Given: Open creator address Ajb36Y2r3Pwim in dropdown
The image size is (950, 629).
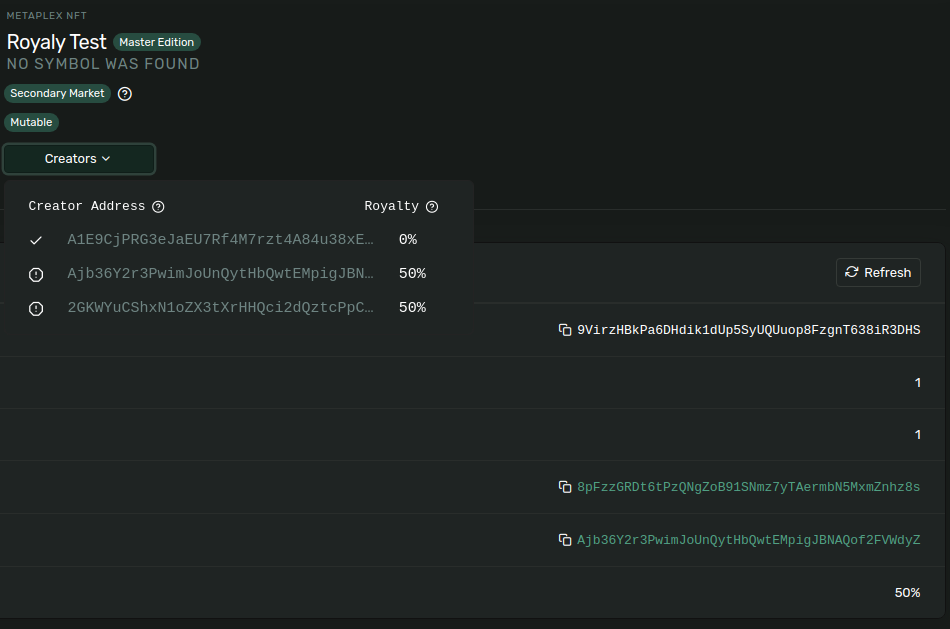Looking at the screenshot, I should click(x=220, y=274).
